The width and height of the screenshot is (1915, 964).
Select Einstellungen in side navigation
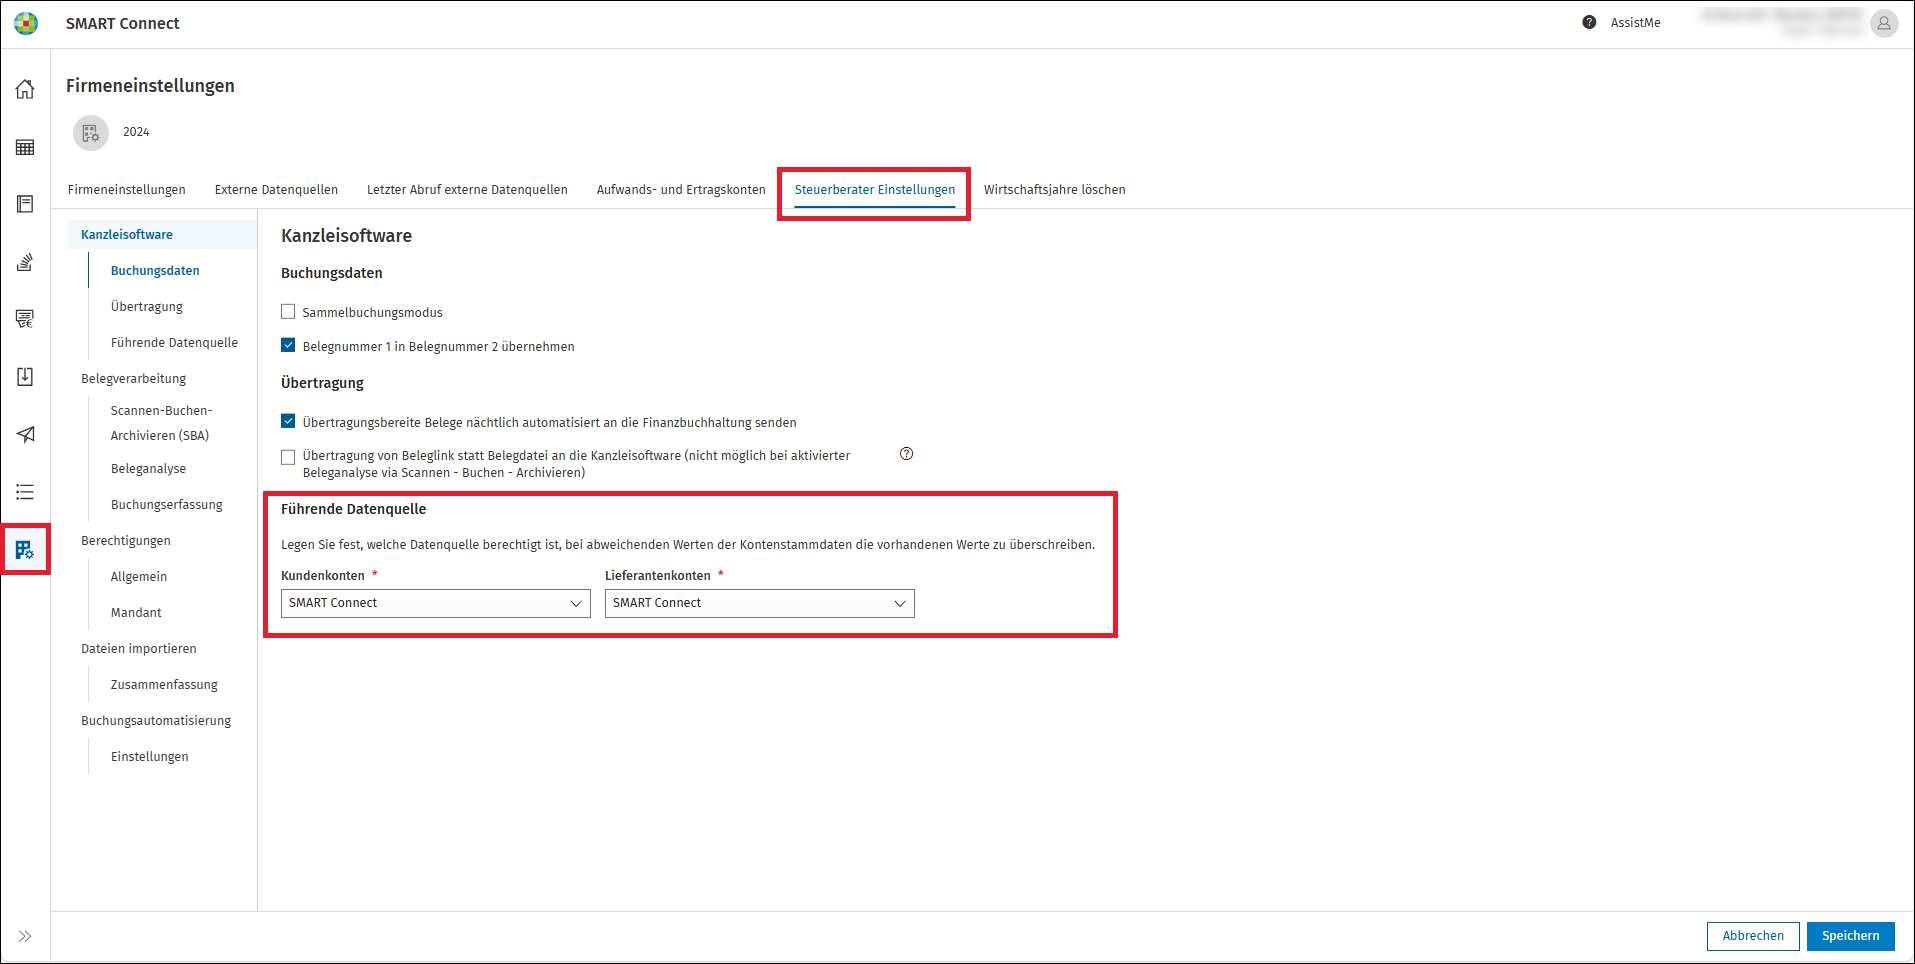[149, 757]
